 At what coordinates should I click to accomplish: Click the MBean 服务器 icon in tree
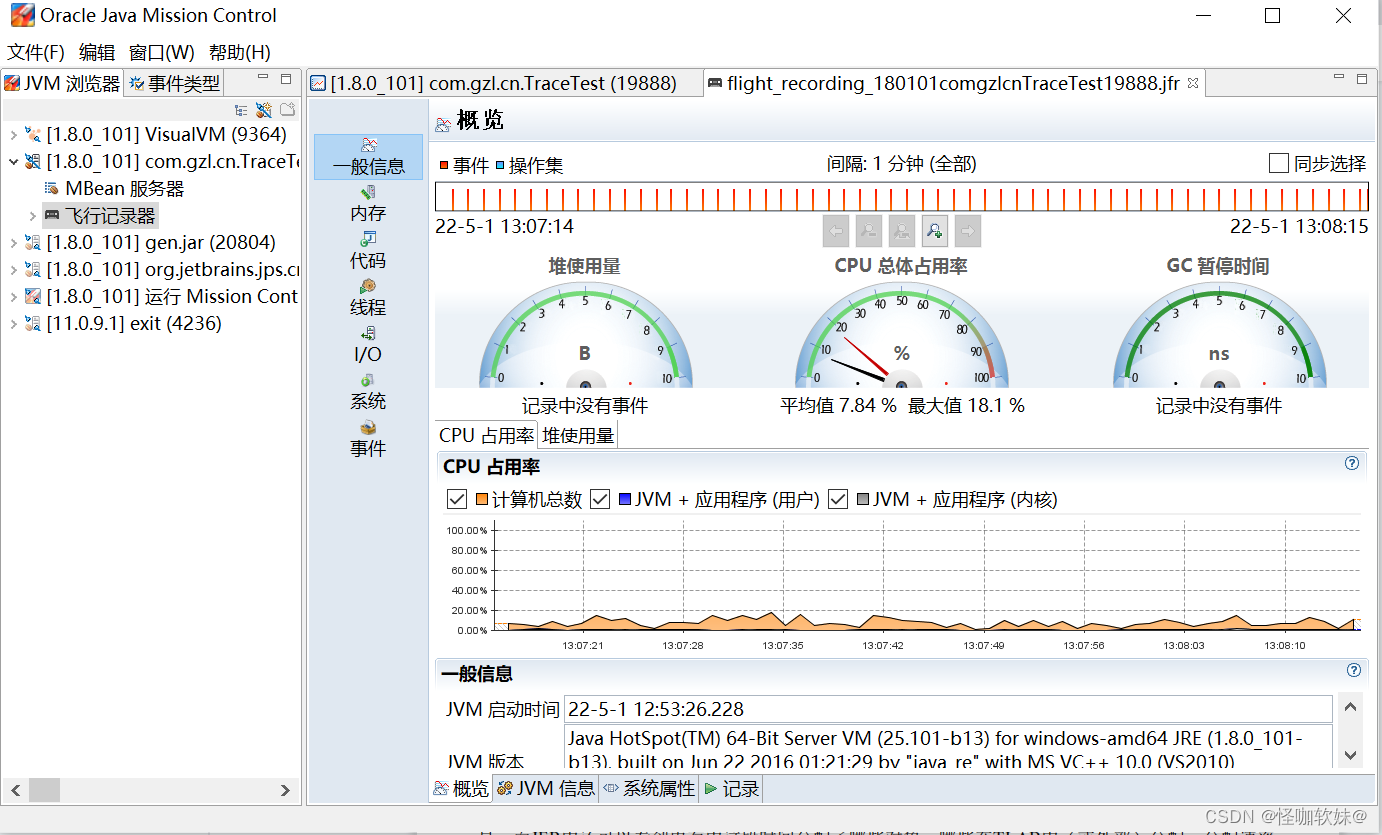tap(52, 188)
